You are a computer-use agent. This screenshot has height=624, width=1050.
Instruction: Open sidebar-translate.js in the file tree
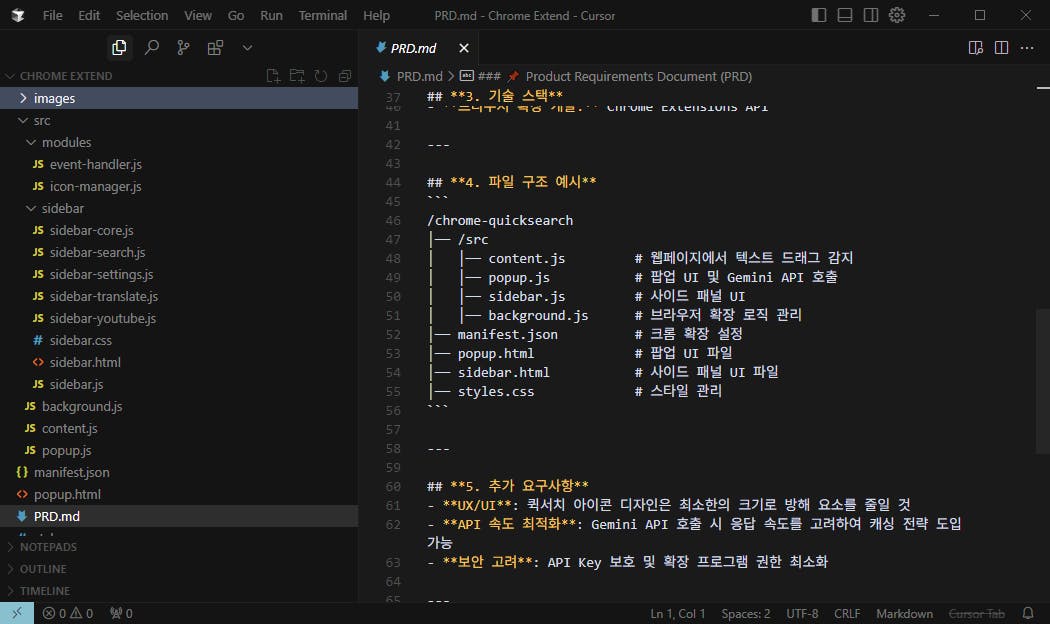click(x=103, y=296)
